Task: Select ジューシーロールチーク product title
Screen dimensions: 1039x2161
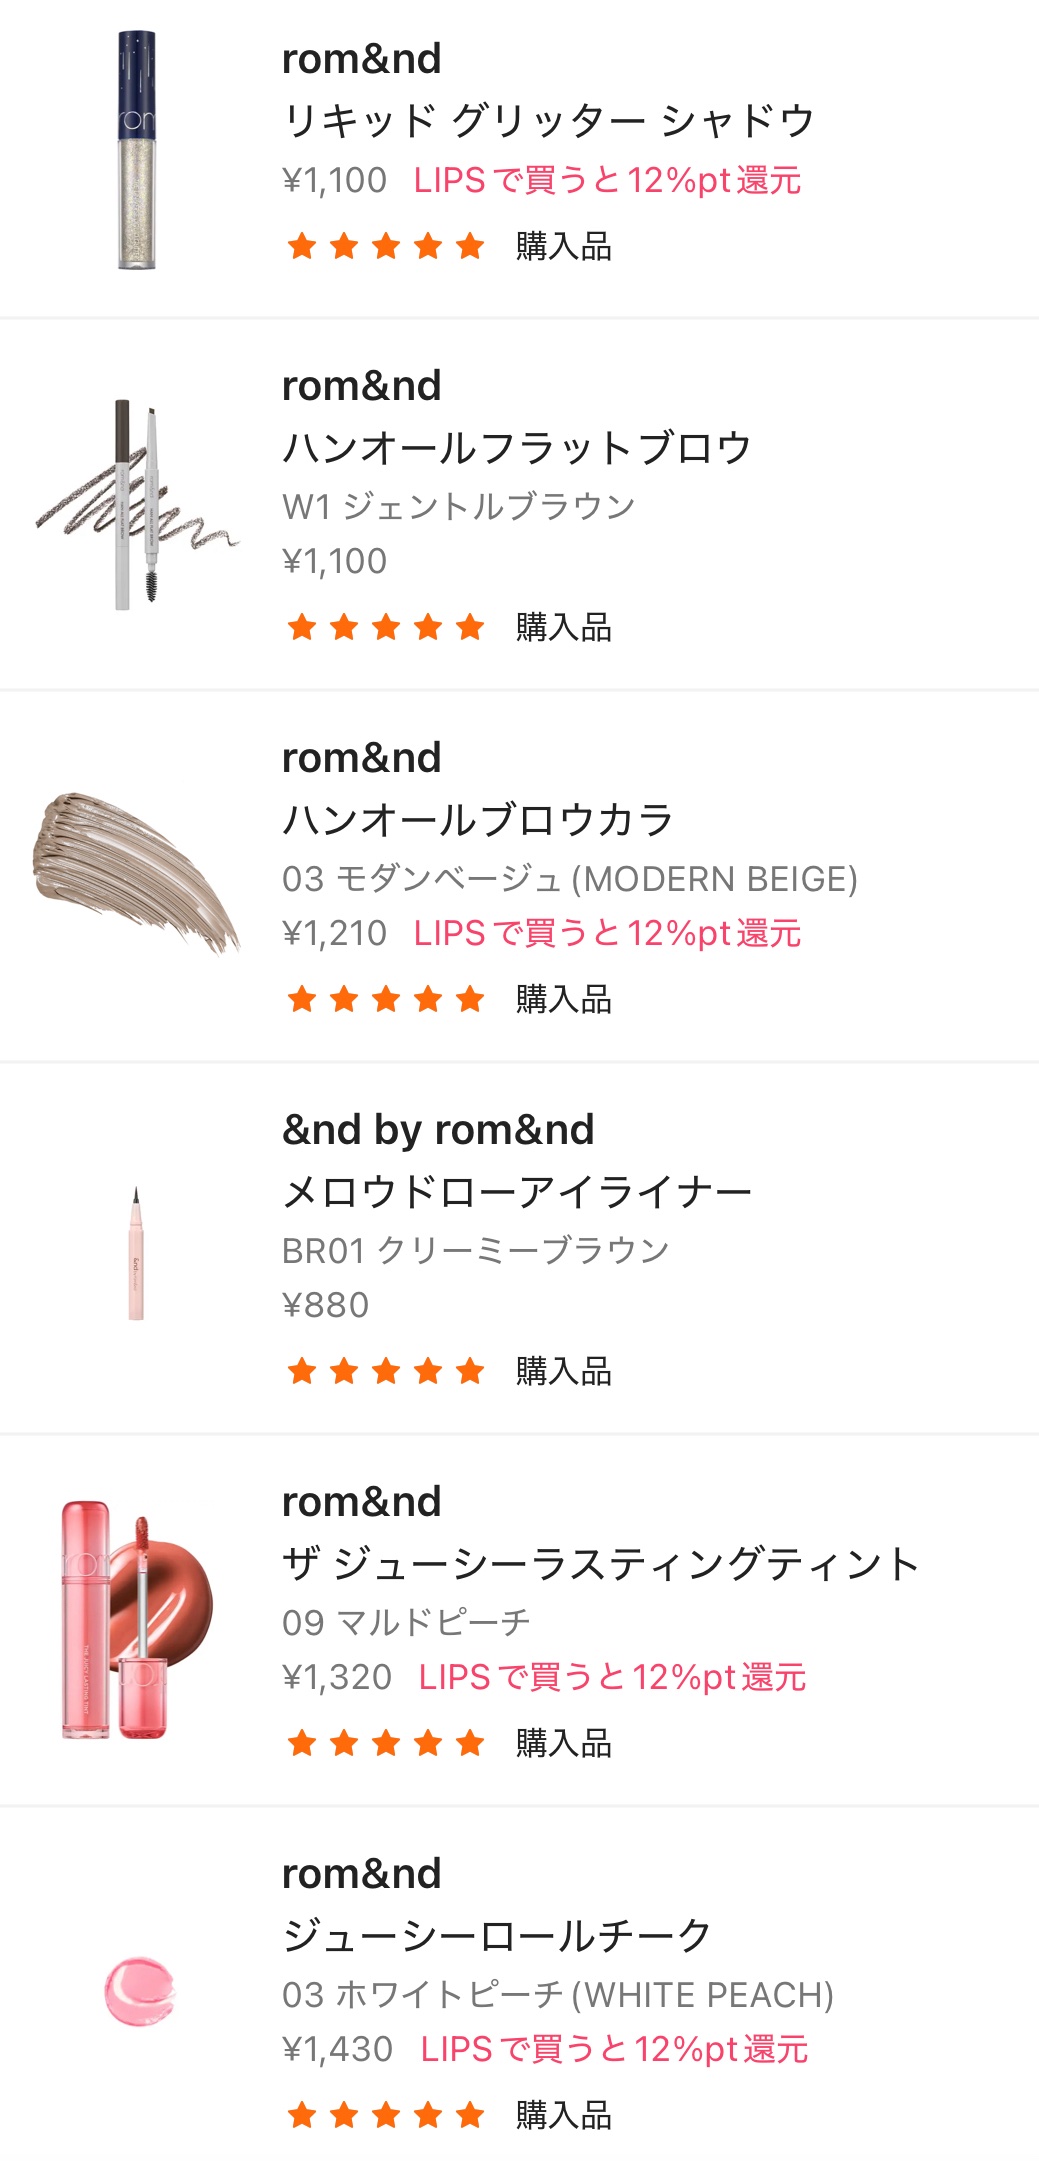Action: [497, 1936]
